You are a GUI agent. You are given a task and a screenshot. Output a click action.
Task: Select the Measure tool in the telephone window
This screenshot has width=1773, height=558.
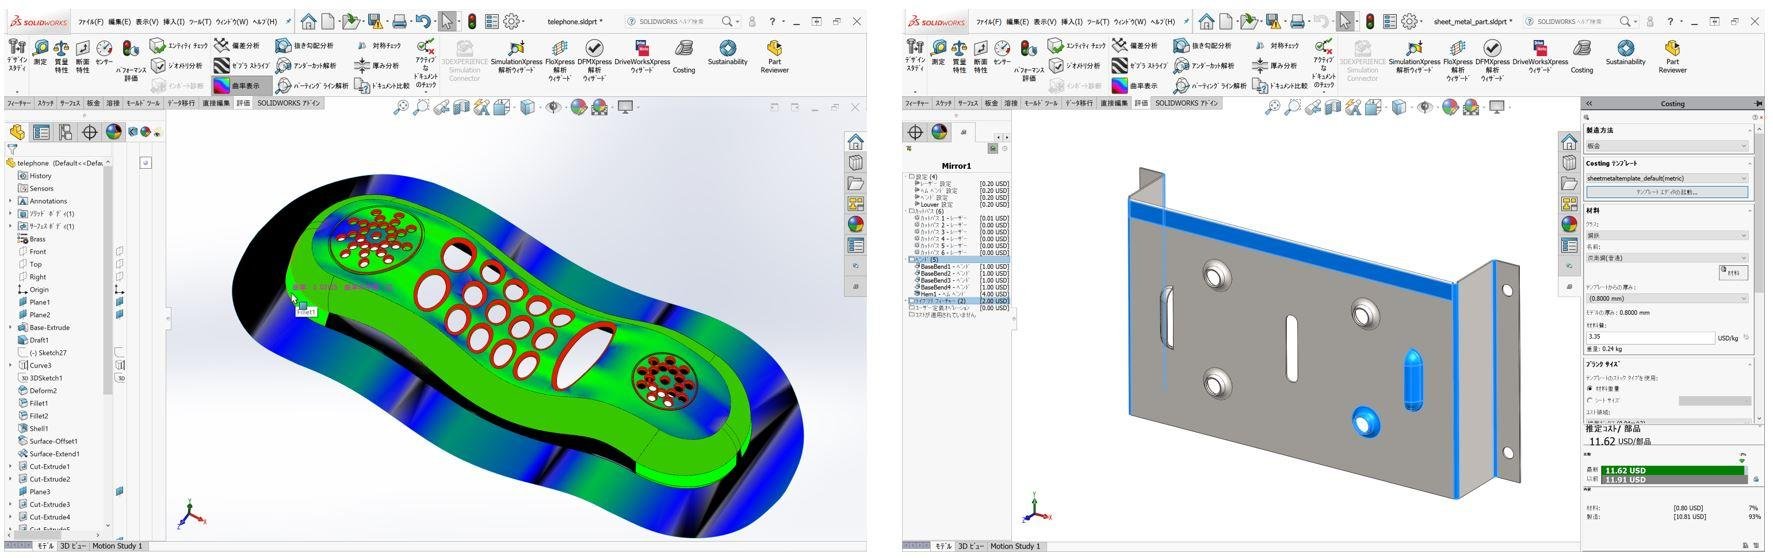40,53
